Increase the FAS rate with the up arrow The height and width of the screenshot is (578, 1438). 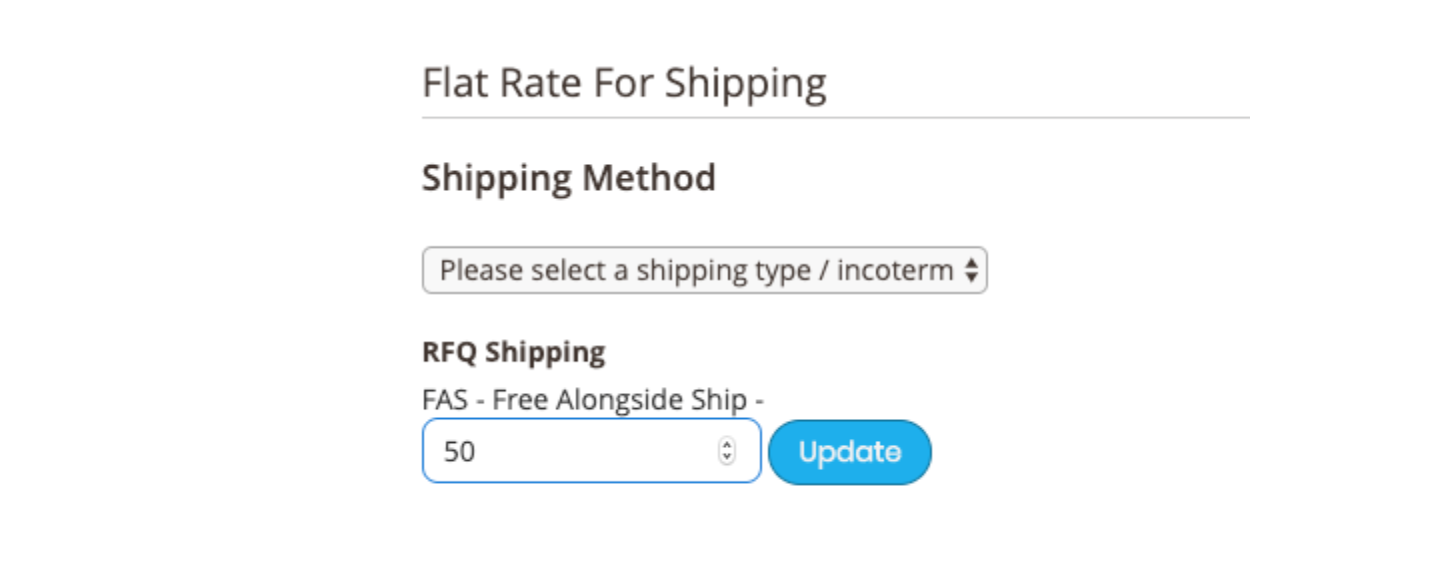point(727,445)
